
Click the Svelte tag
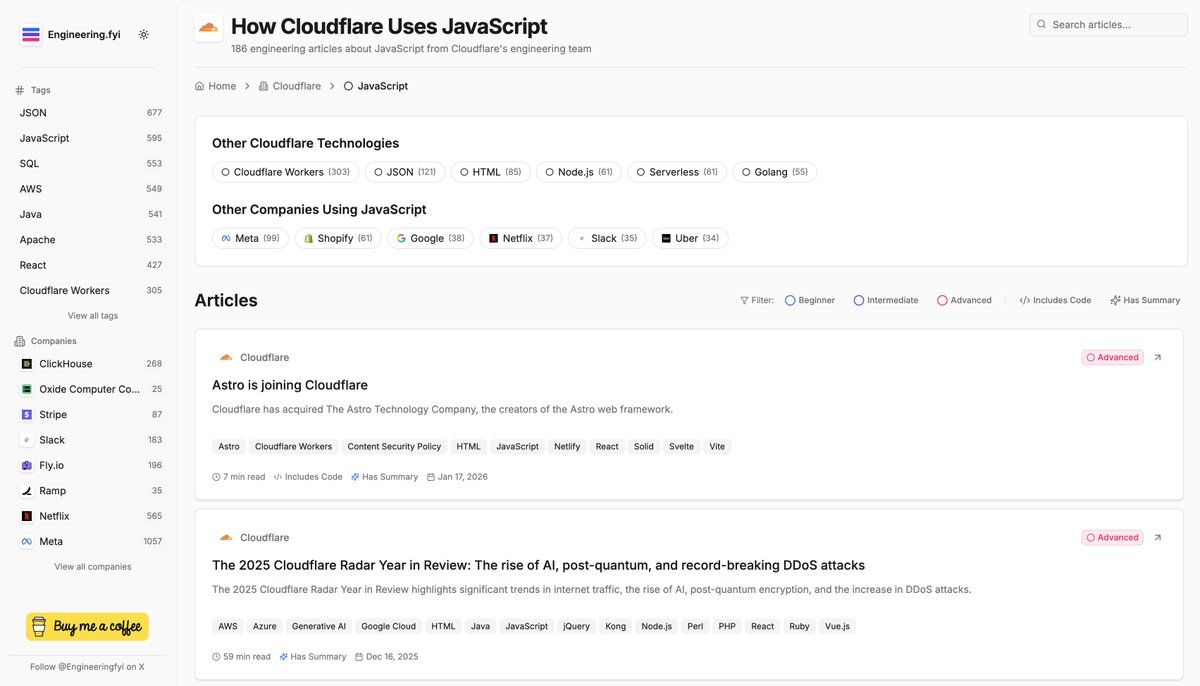coord(681,446)
